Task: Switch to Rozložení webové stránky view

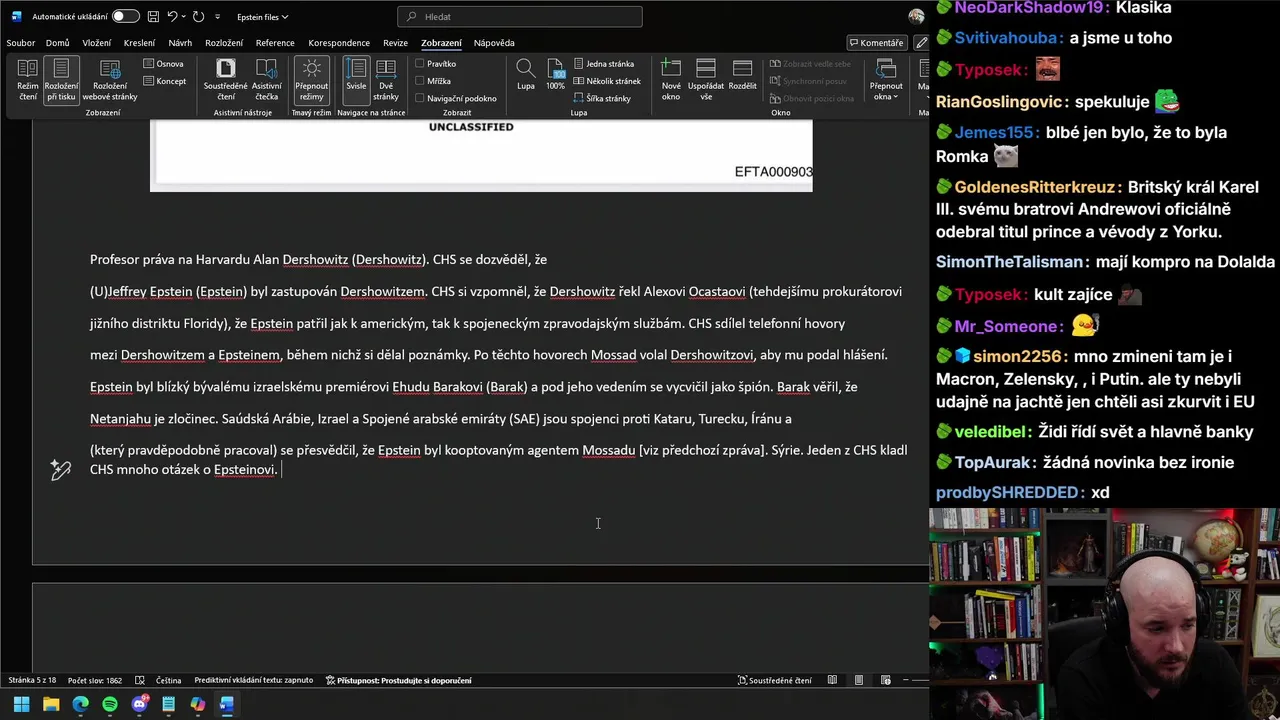Action: pos(110,79)
